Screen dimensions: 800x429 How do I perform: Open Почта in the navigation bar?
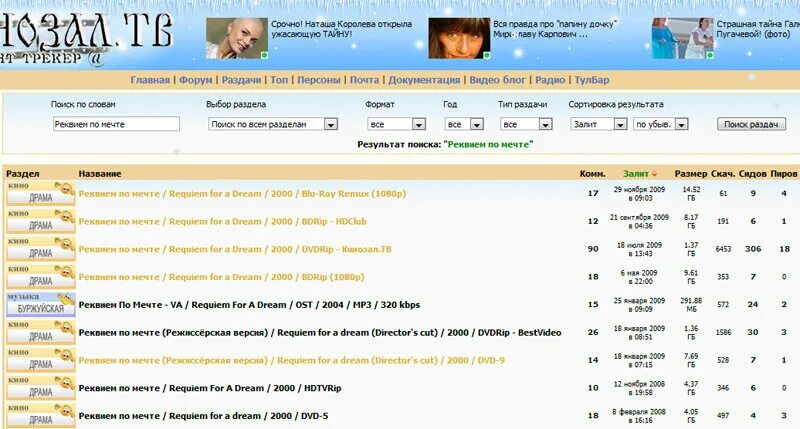pos(364,80)
